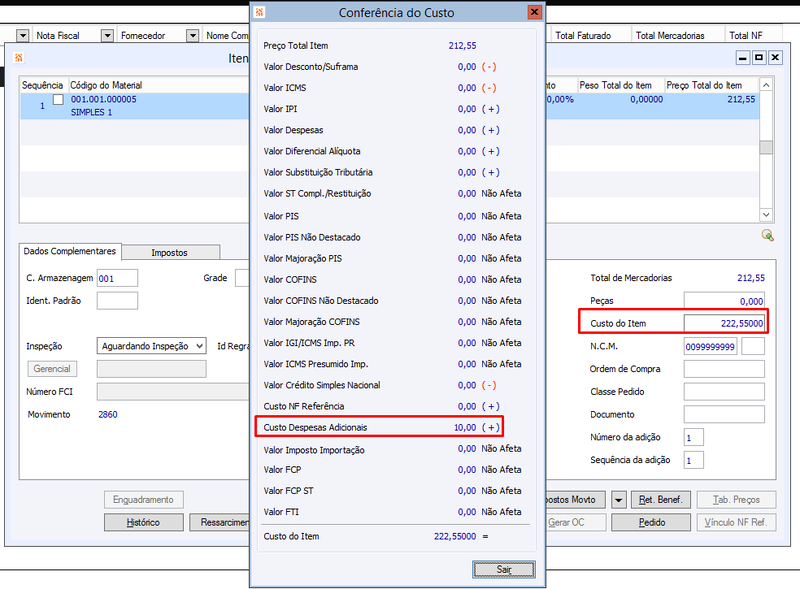Close the Itens window
The image size is (800, 589).
[x=775, y=58]
